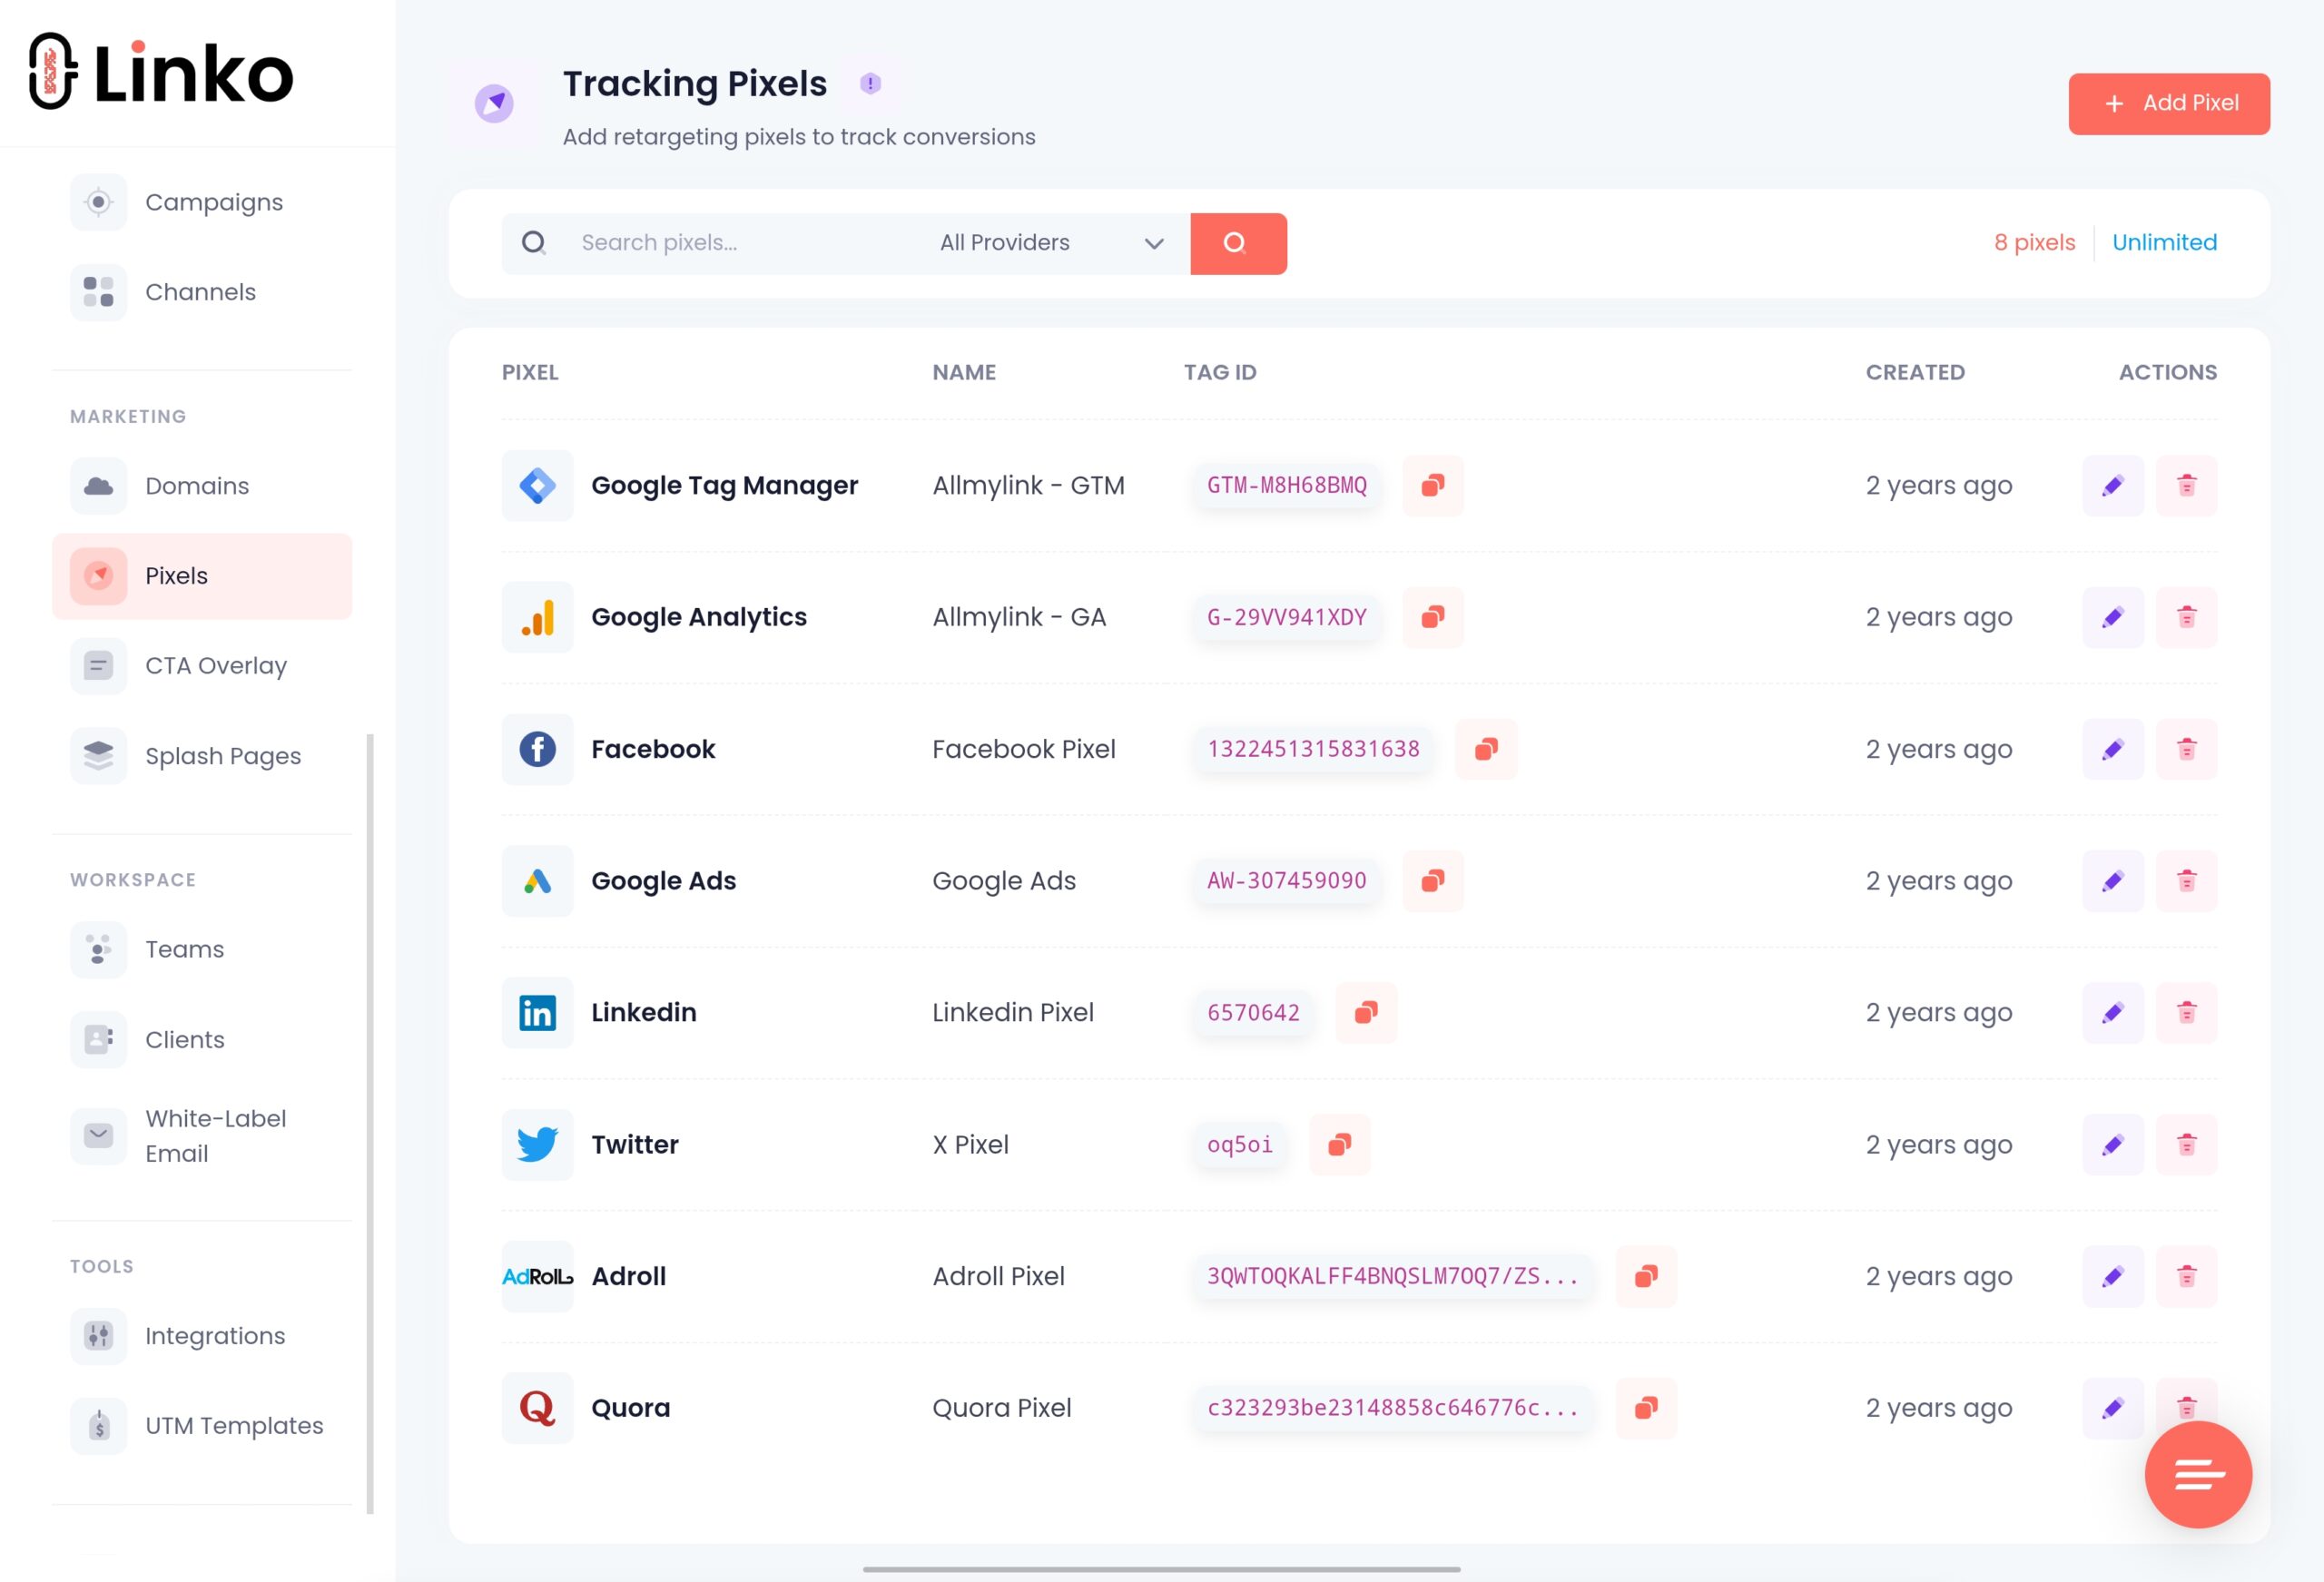Viewport: 2324px width, 1582px height.
Task: Click the Twitter bird logo
Action: point(537,1144)
